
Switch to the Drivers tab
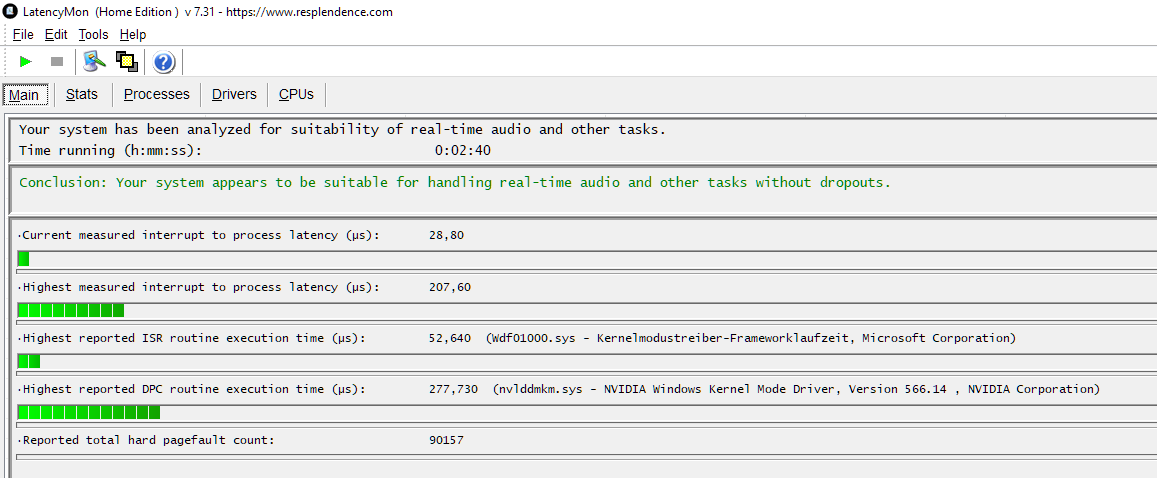234,94
